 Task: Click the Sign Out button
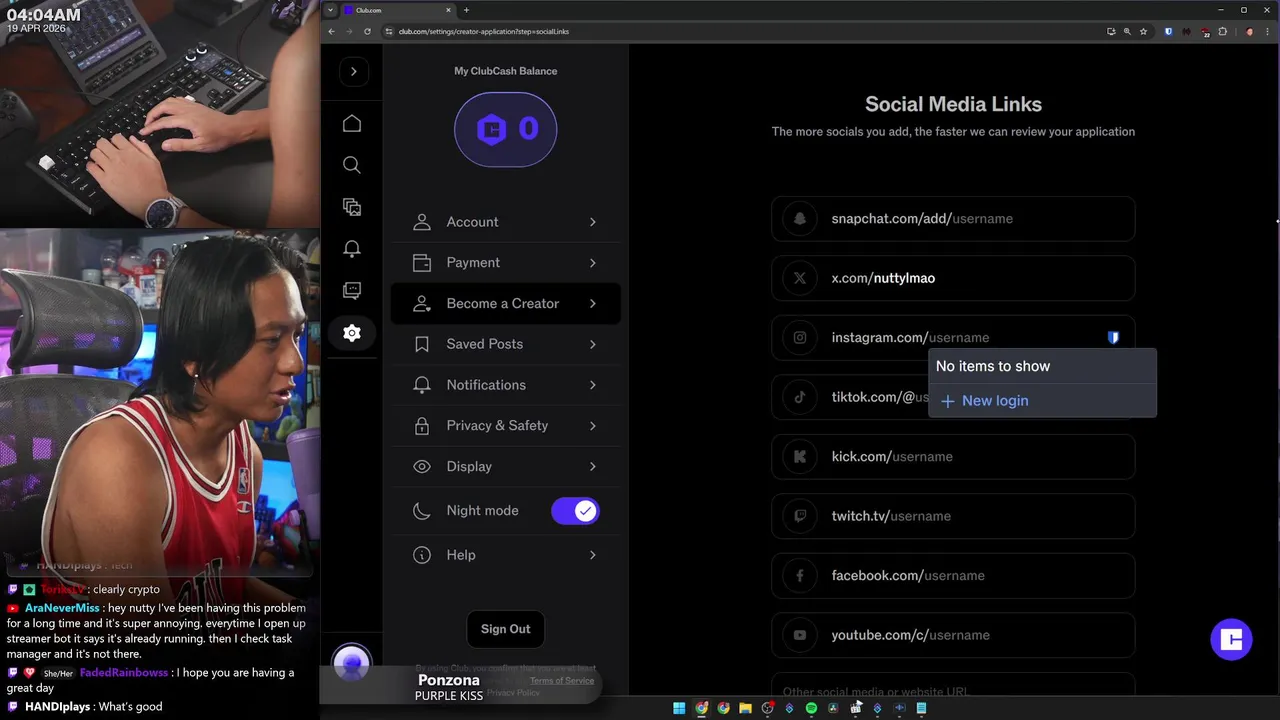coord(505,629)
